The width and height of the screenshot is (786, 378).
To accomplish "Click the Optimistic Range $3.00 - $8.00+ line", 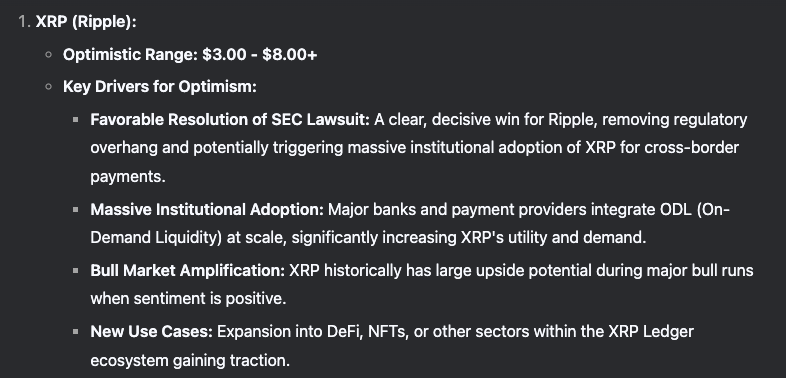I will pyautogui.click(x=190, y=55).
